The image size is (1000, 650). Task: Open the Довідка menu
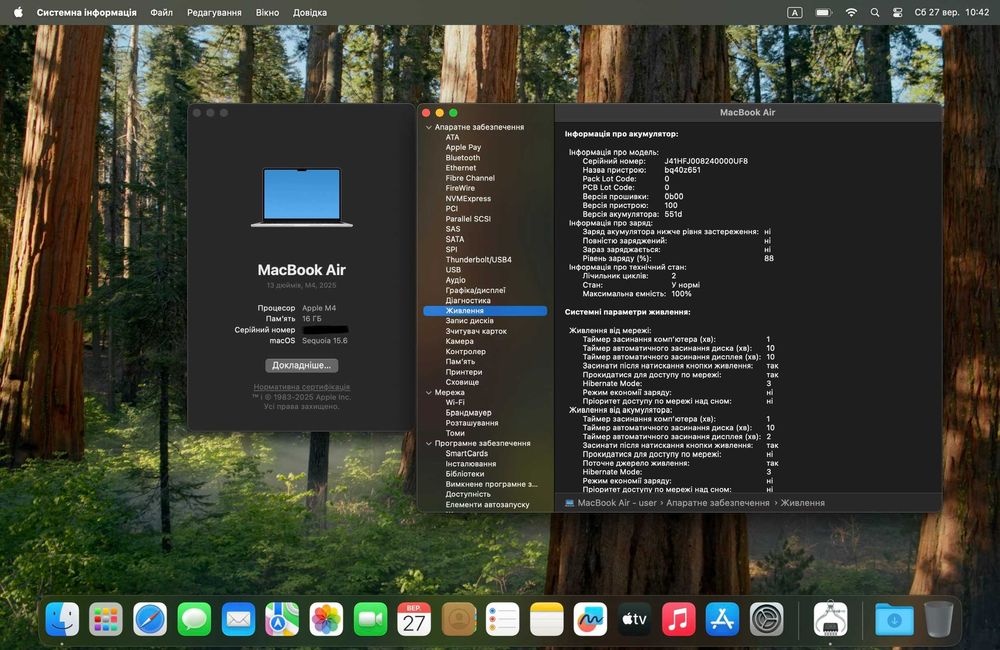click(x=309, y=12)
